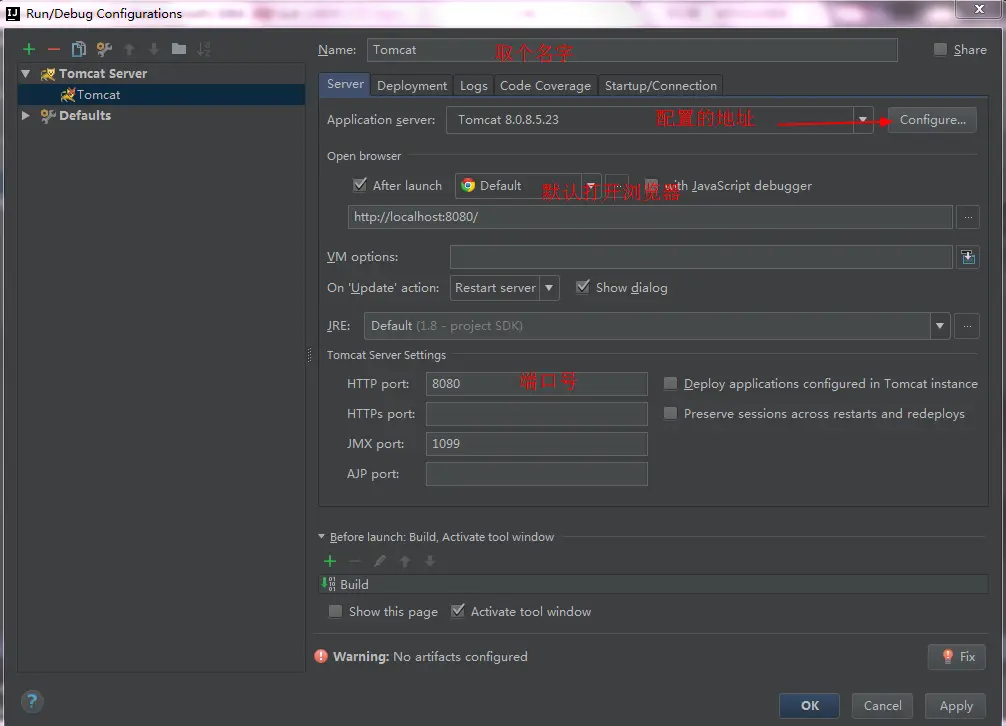Close the Run/Debug Configurations dialog
Screen dimensions: 1006x726
979,8
